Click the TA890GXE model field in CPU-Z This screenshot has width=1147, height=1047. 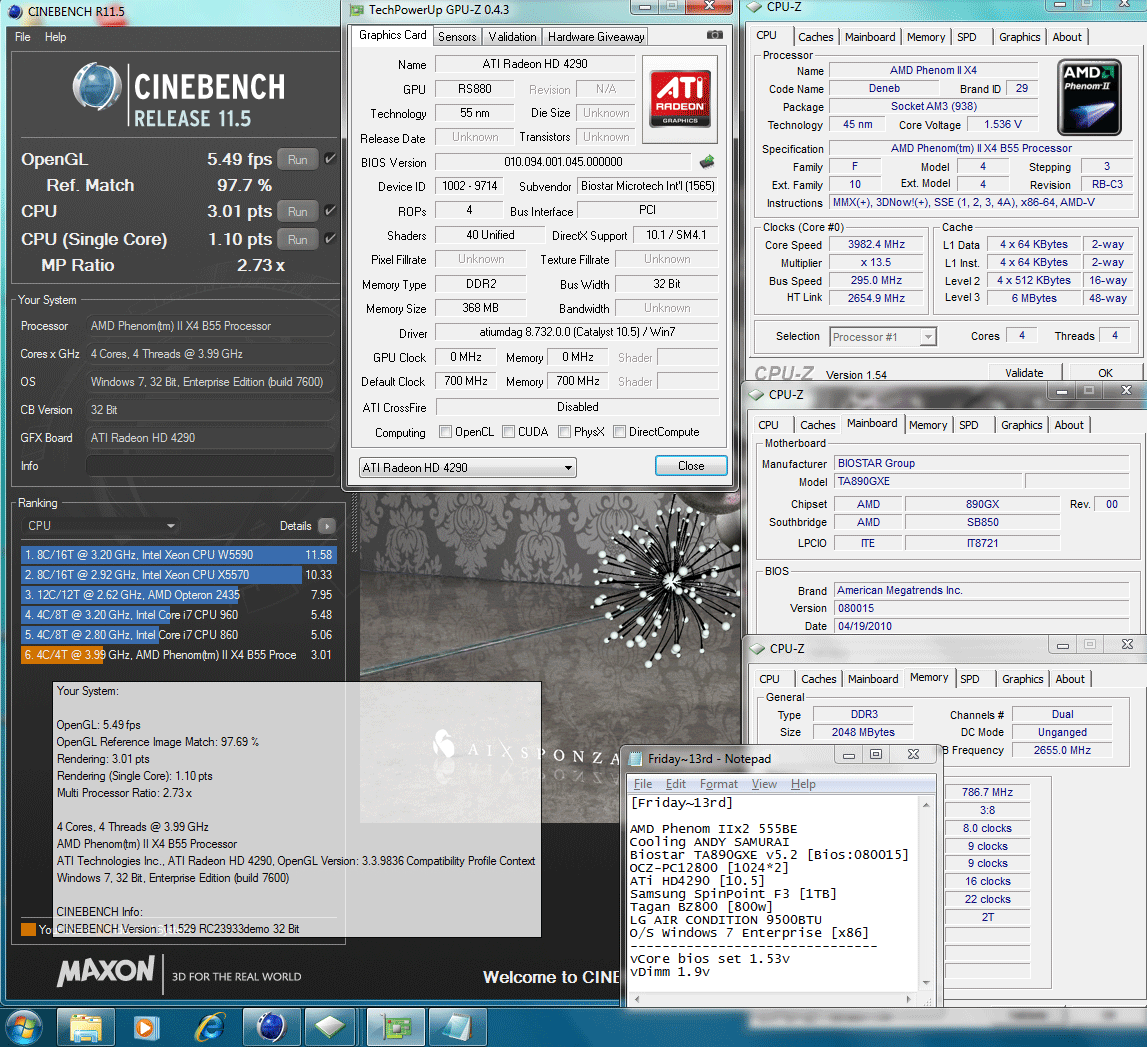pos(928,481)
